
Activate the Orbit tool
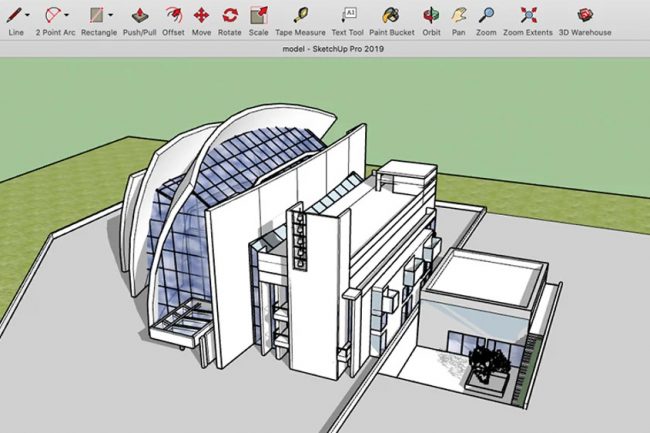(431, 14)
